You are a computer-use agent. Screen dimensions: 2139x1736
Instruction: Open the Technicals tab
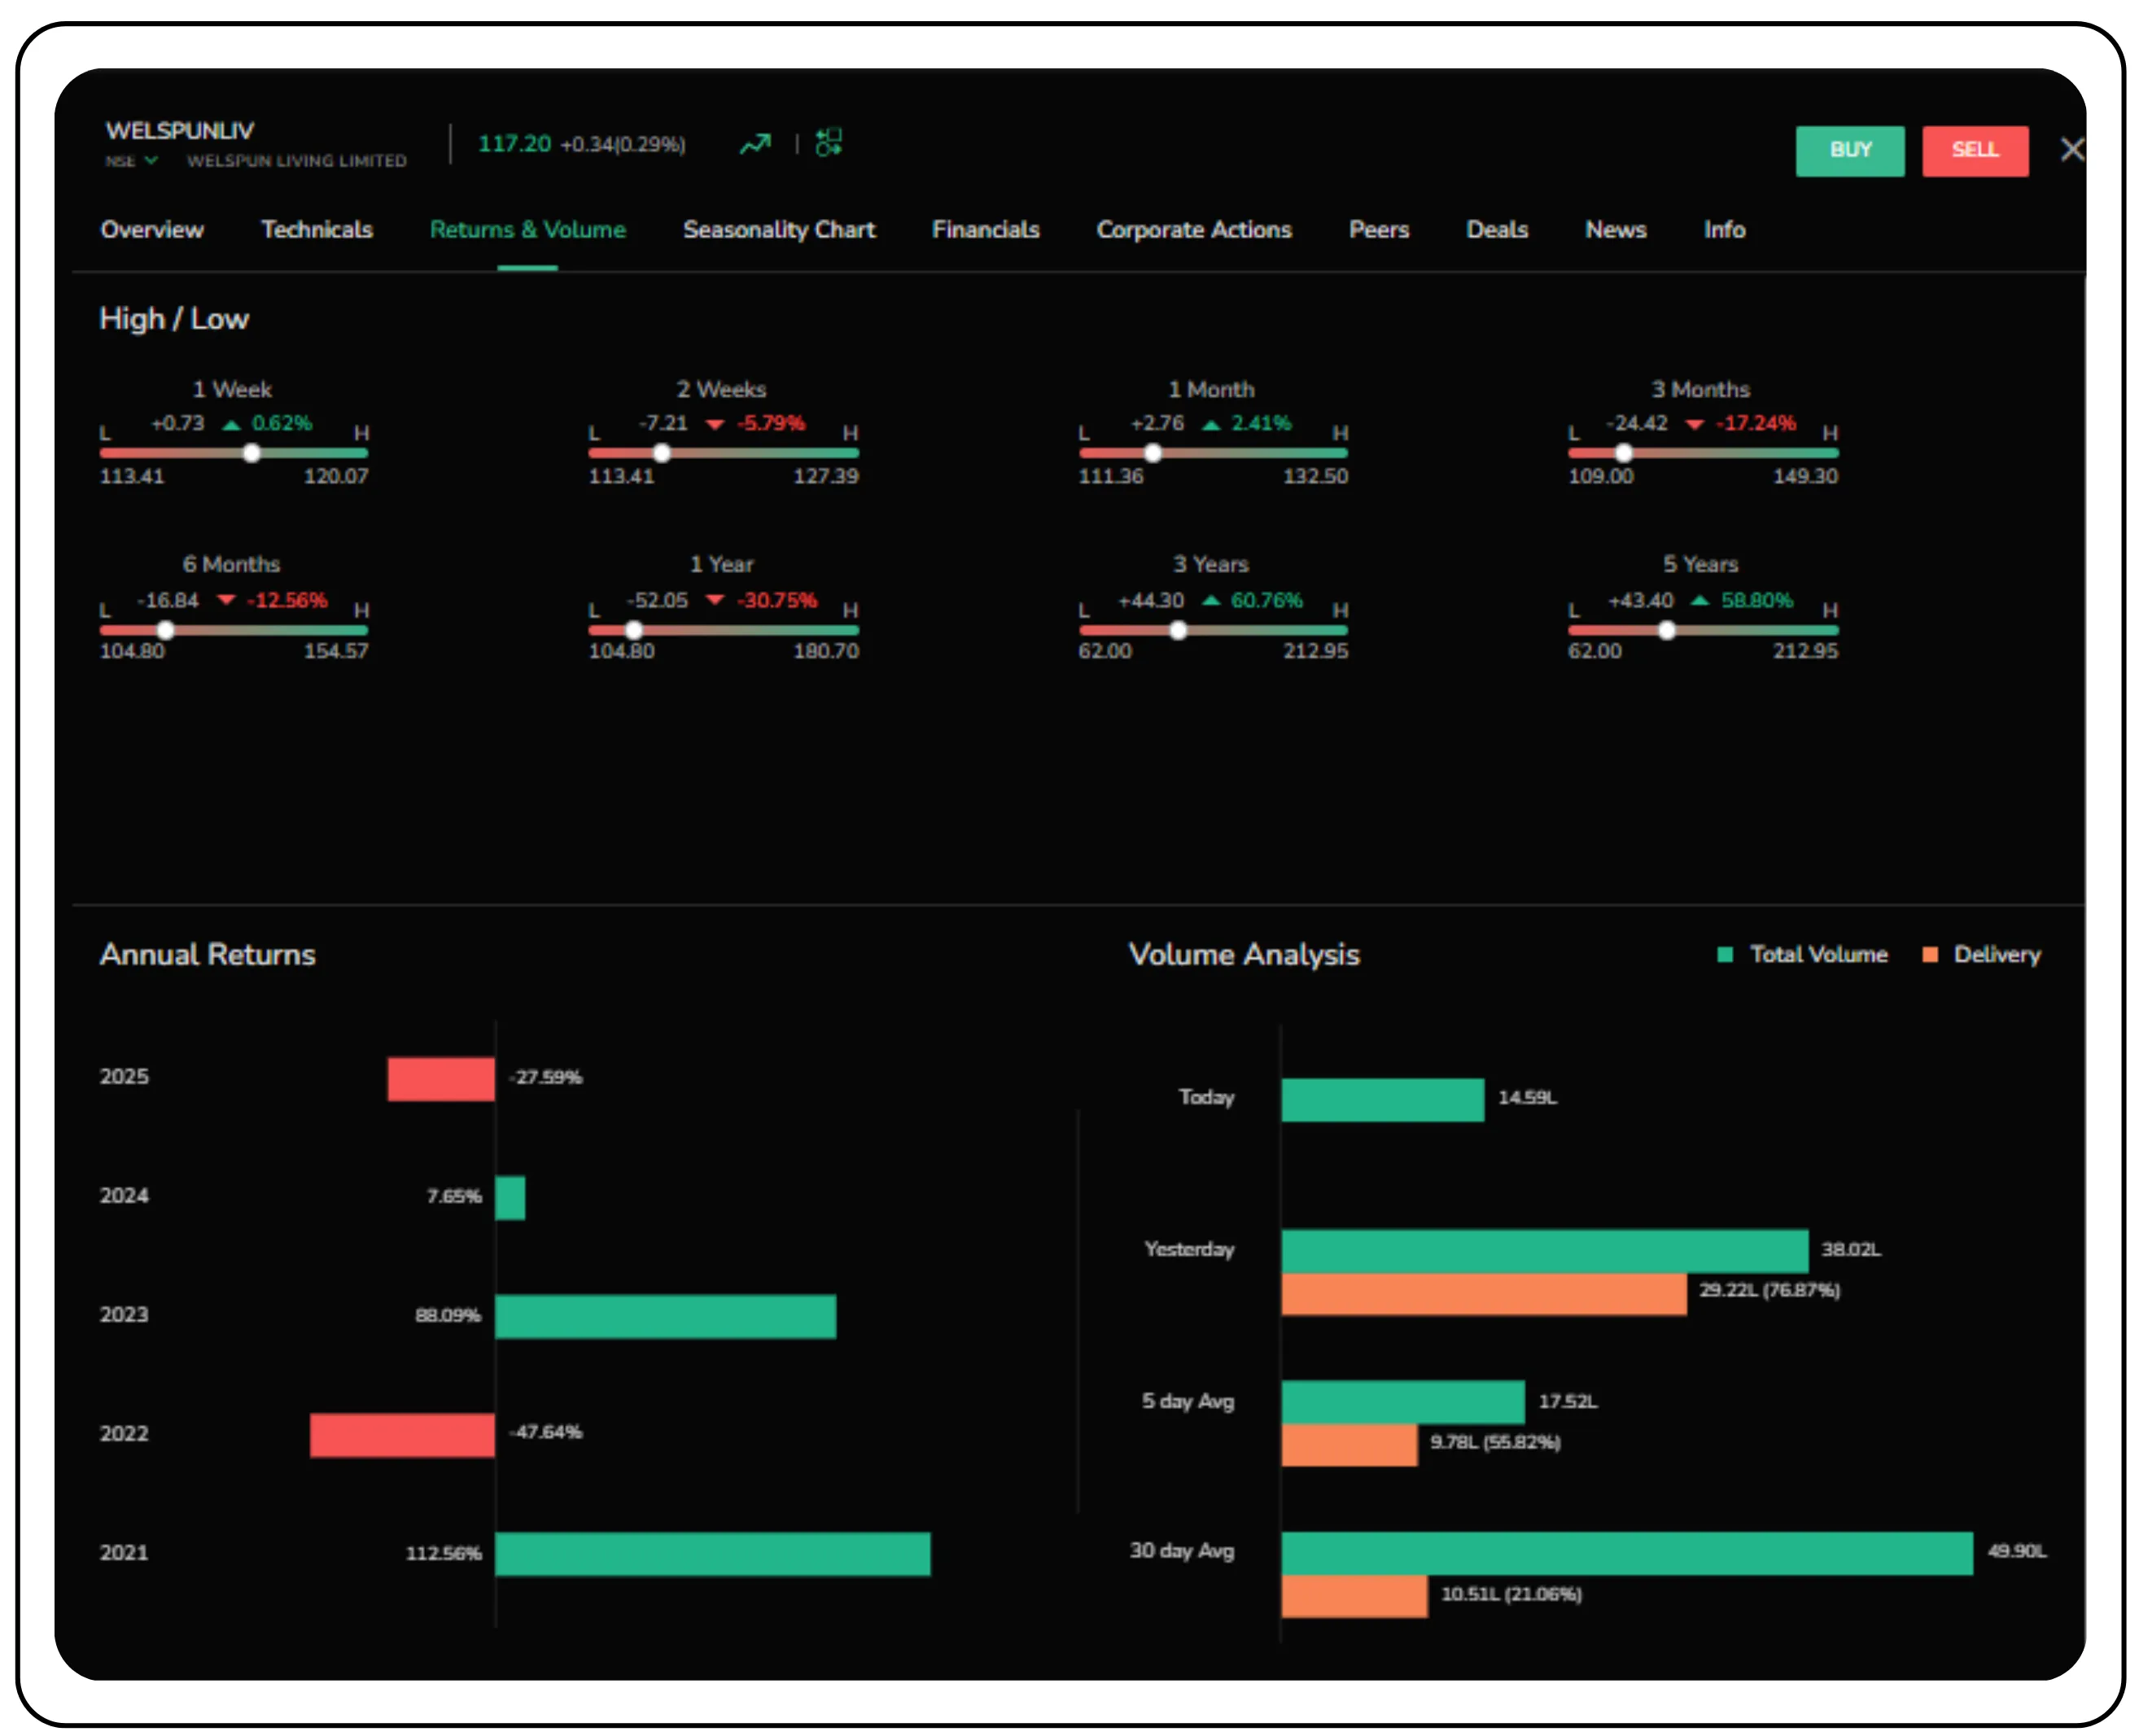[x=316, y=230]
